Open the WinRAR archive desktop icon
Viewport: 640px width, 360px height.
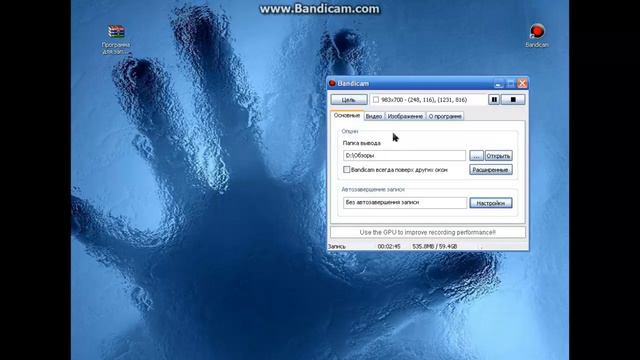pos(116,32)
